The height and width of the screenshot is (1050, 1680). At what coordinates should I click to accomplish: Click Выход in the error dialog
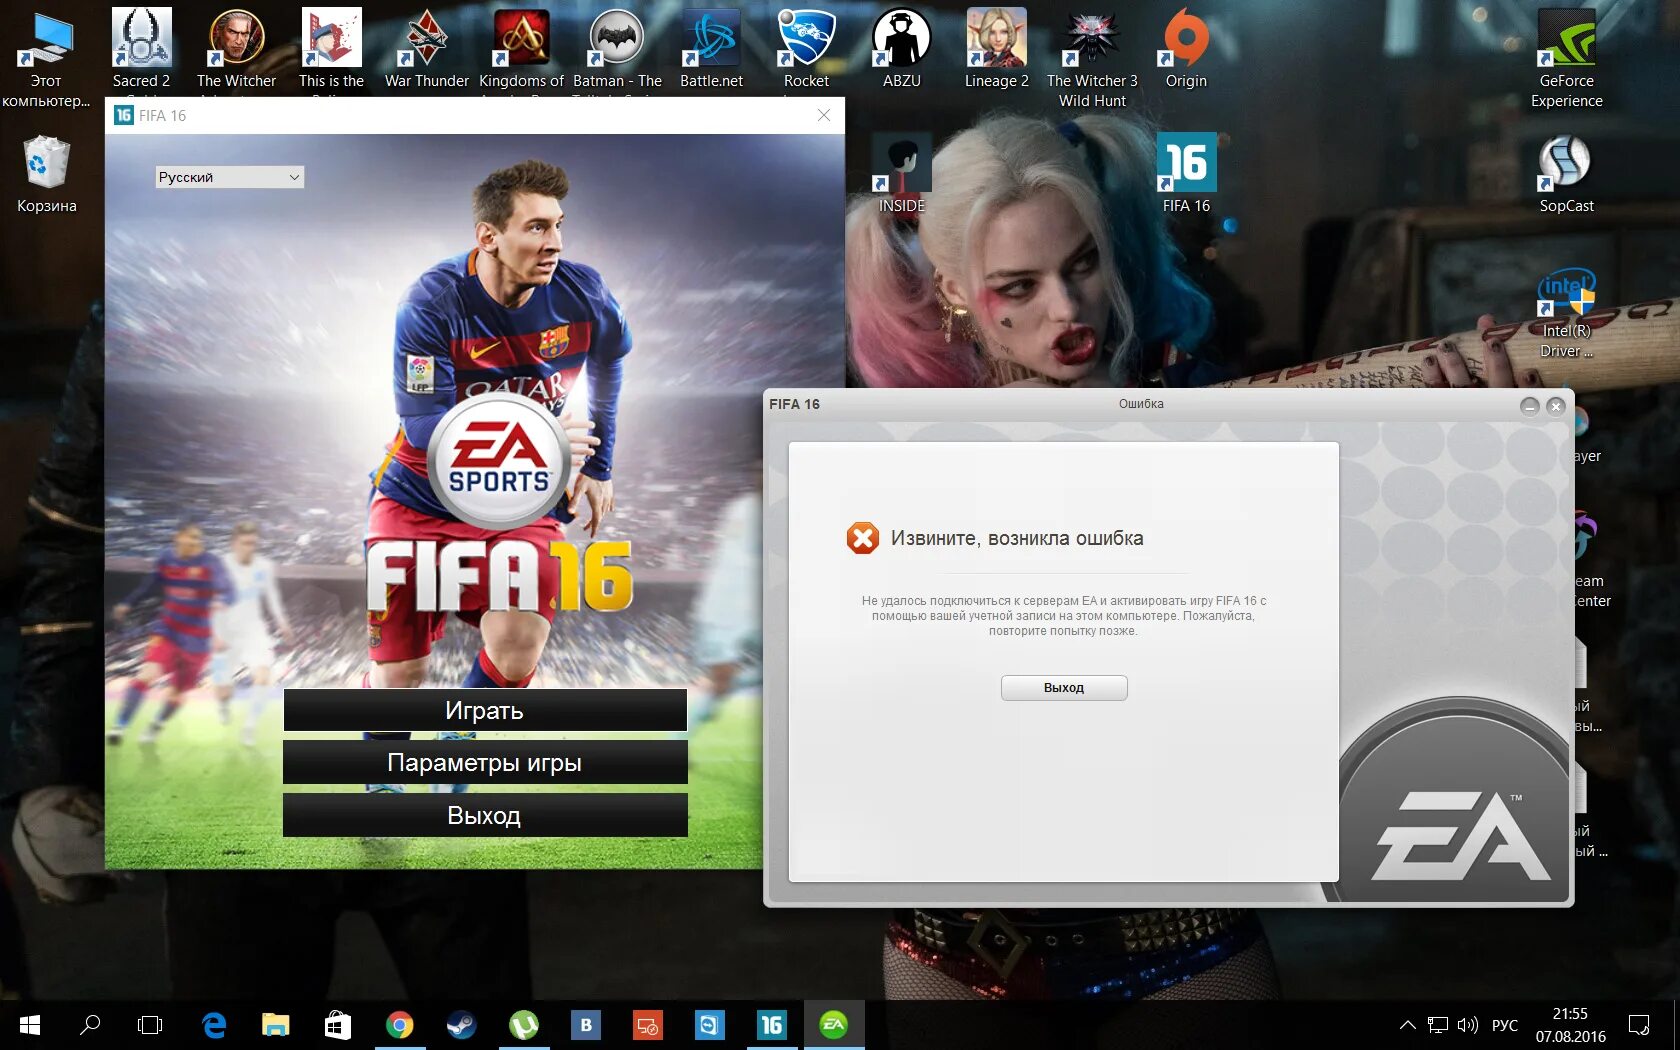click(x=1064, y=688)
